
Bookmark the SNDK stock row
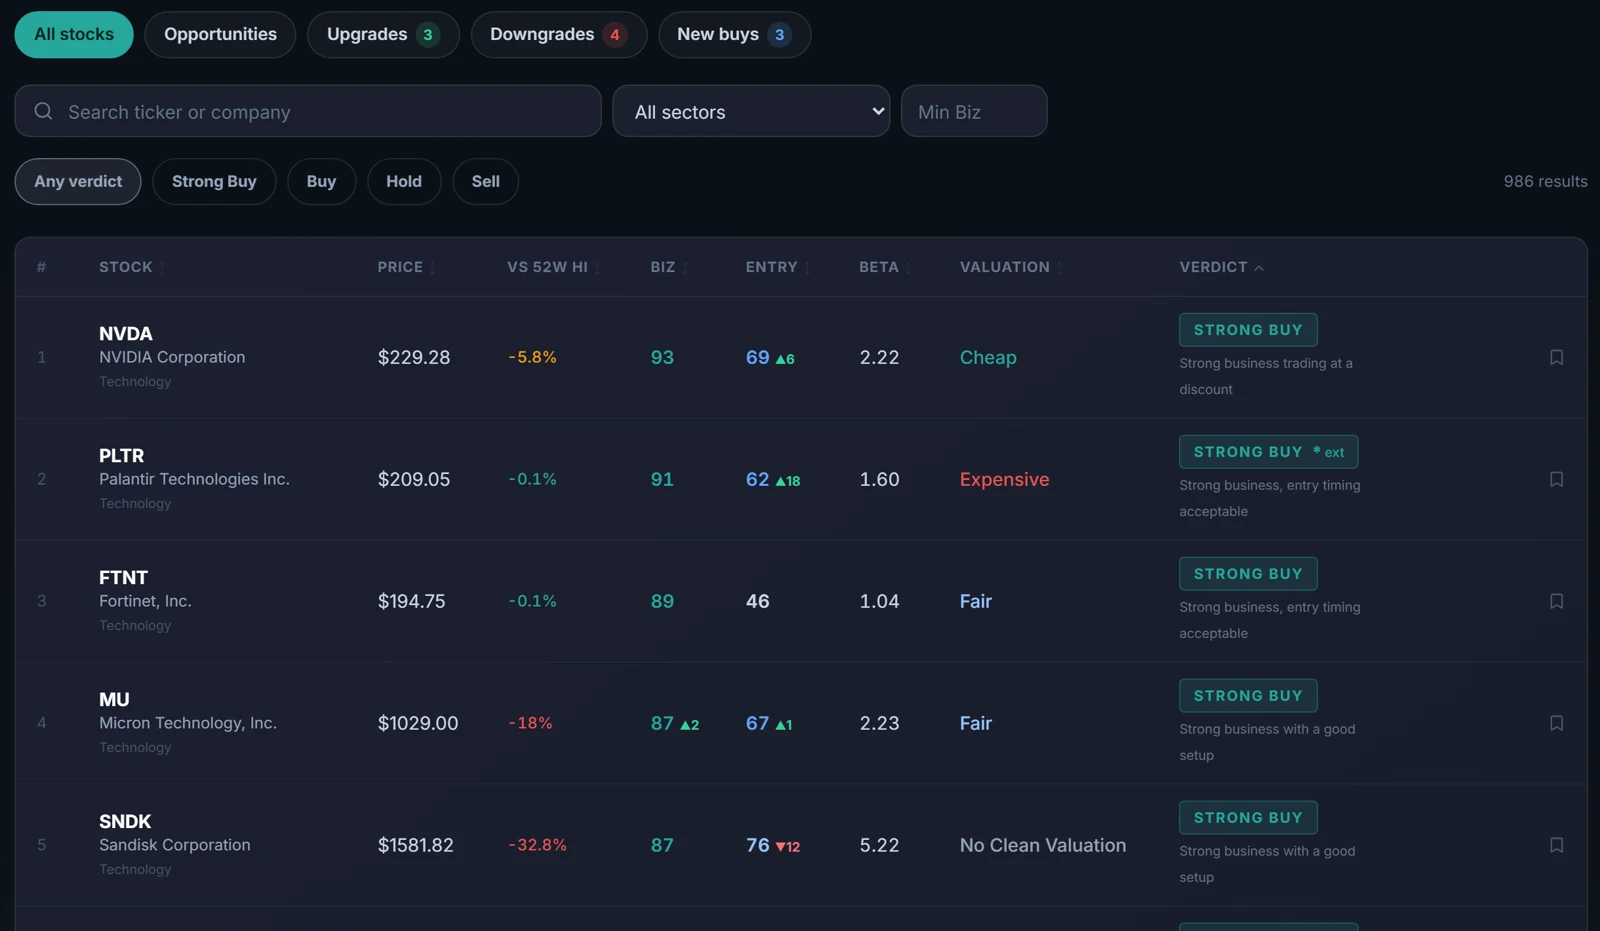pos(1556,845)
